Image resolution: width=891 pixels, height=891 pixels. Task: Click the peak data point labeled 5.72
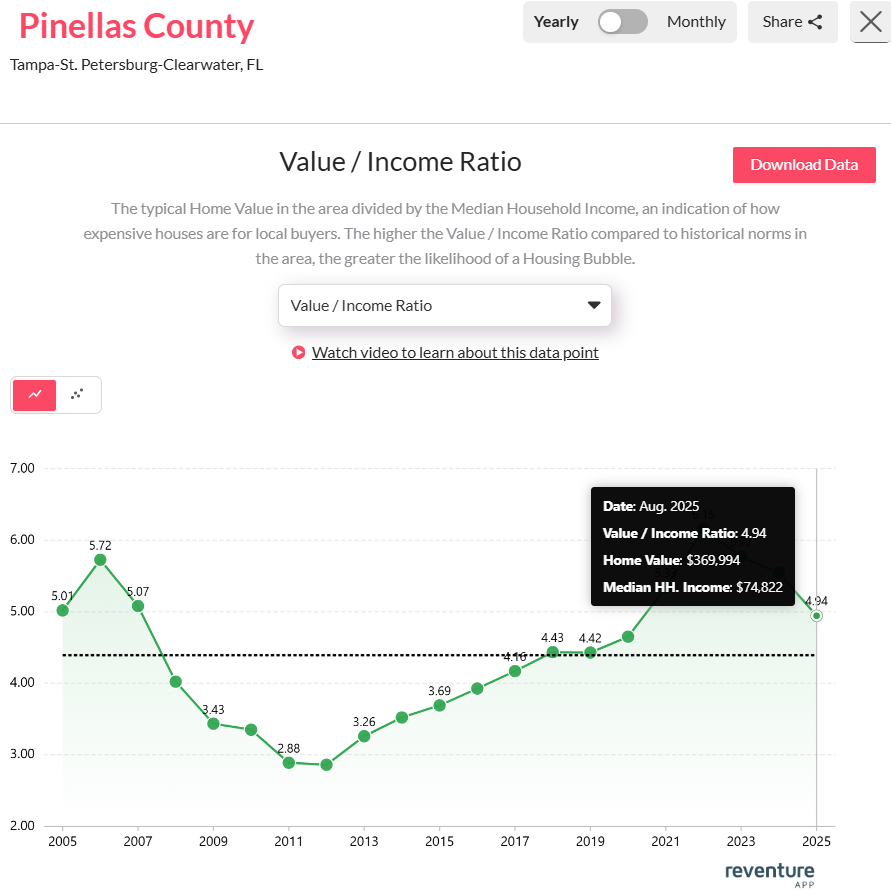point(100,559)
